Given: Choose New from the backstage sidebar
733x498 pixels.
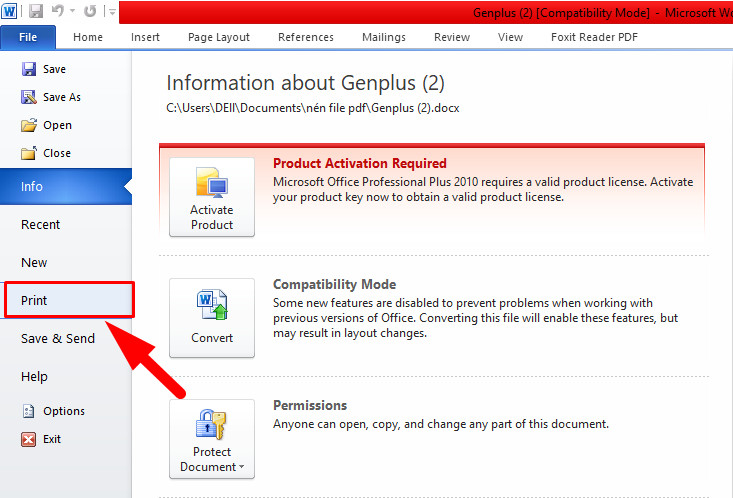Looking at the screenshot, I should 34,262.
